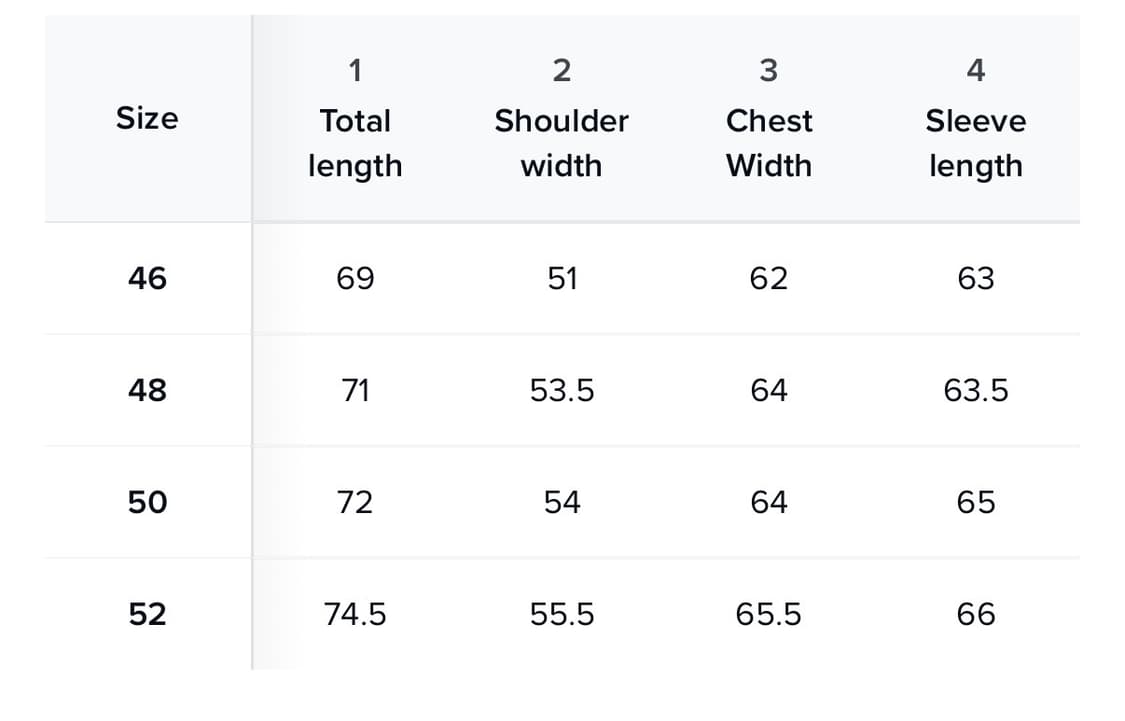The width and height of the screenshot is (1125, 721).
Task: Click chest width value 62
Action: (x=768, y=278)
